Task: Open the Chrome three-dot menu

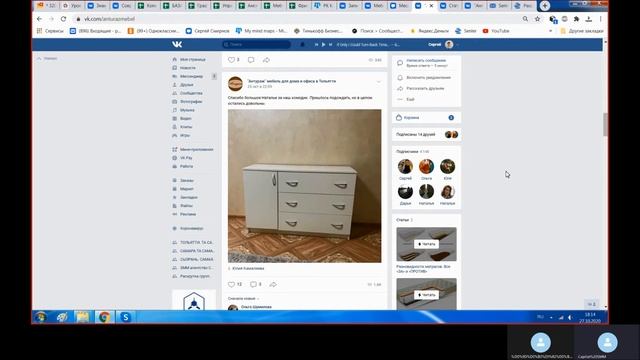Action: tap(600, 19)
